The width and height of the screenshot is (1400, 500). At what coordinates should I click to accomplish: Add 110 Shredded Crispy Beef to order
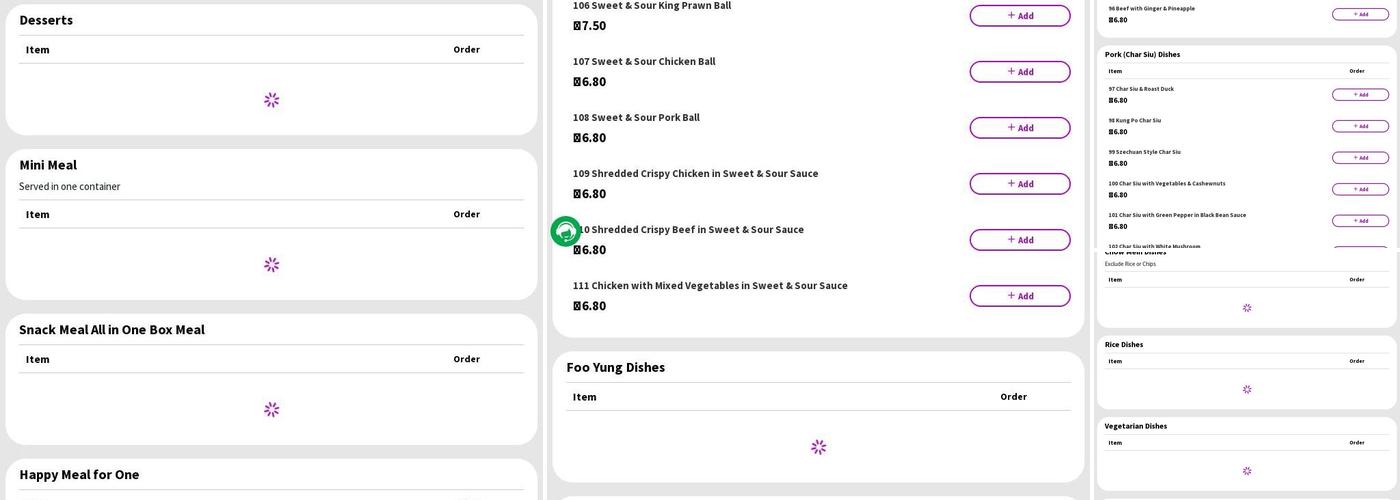1019,240
